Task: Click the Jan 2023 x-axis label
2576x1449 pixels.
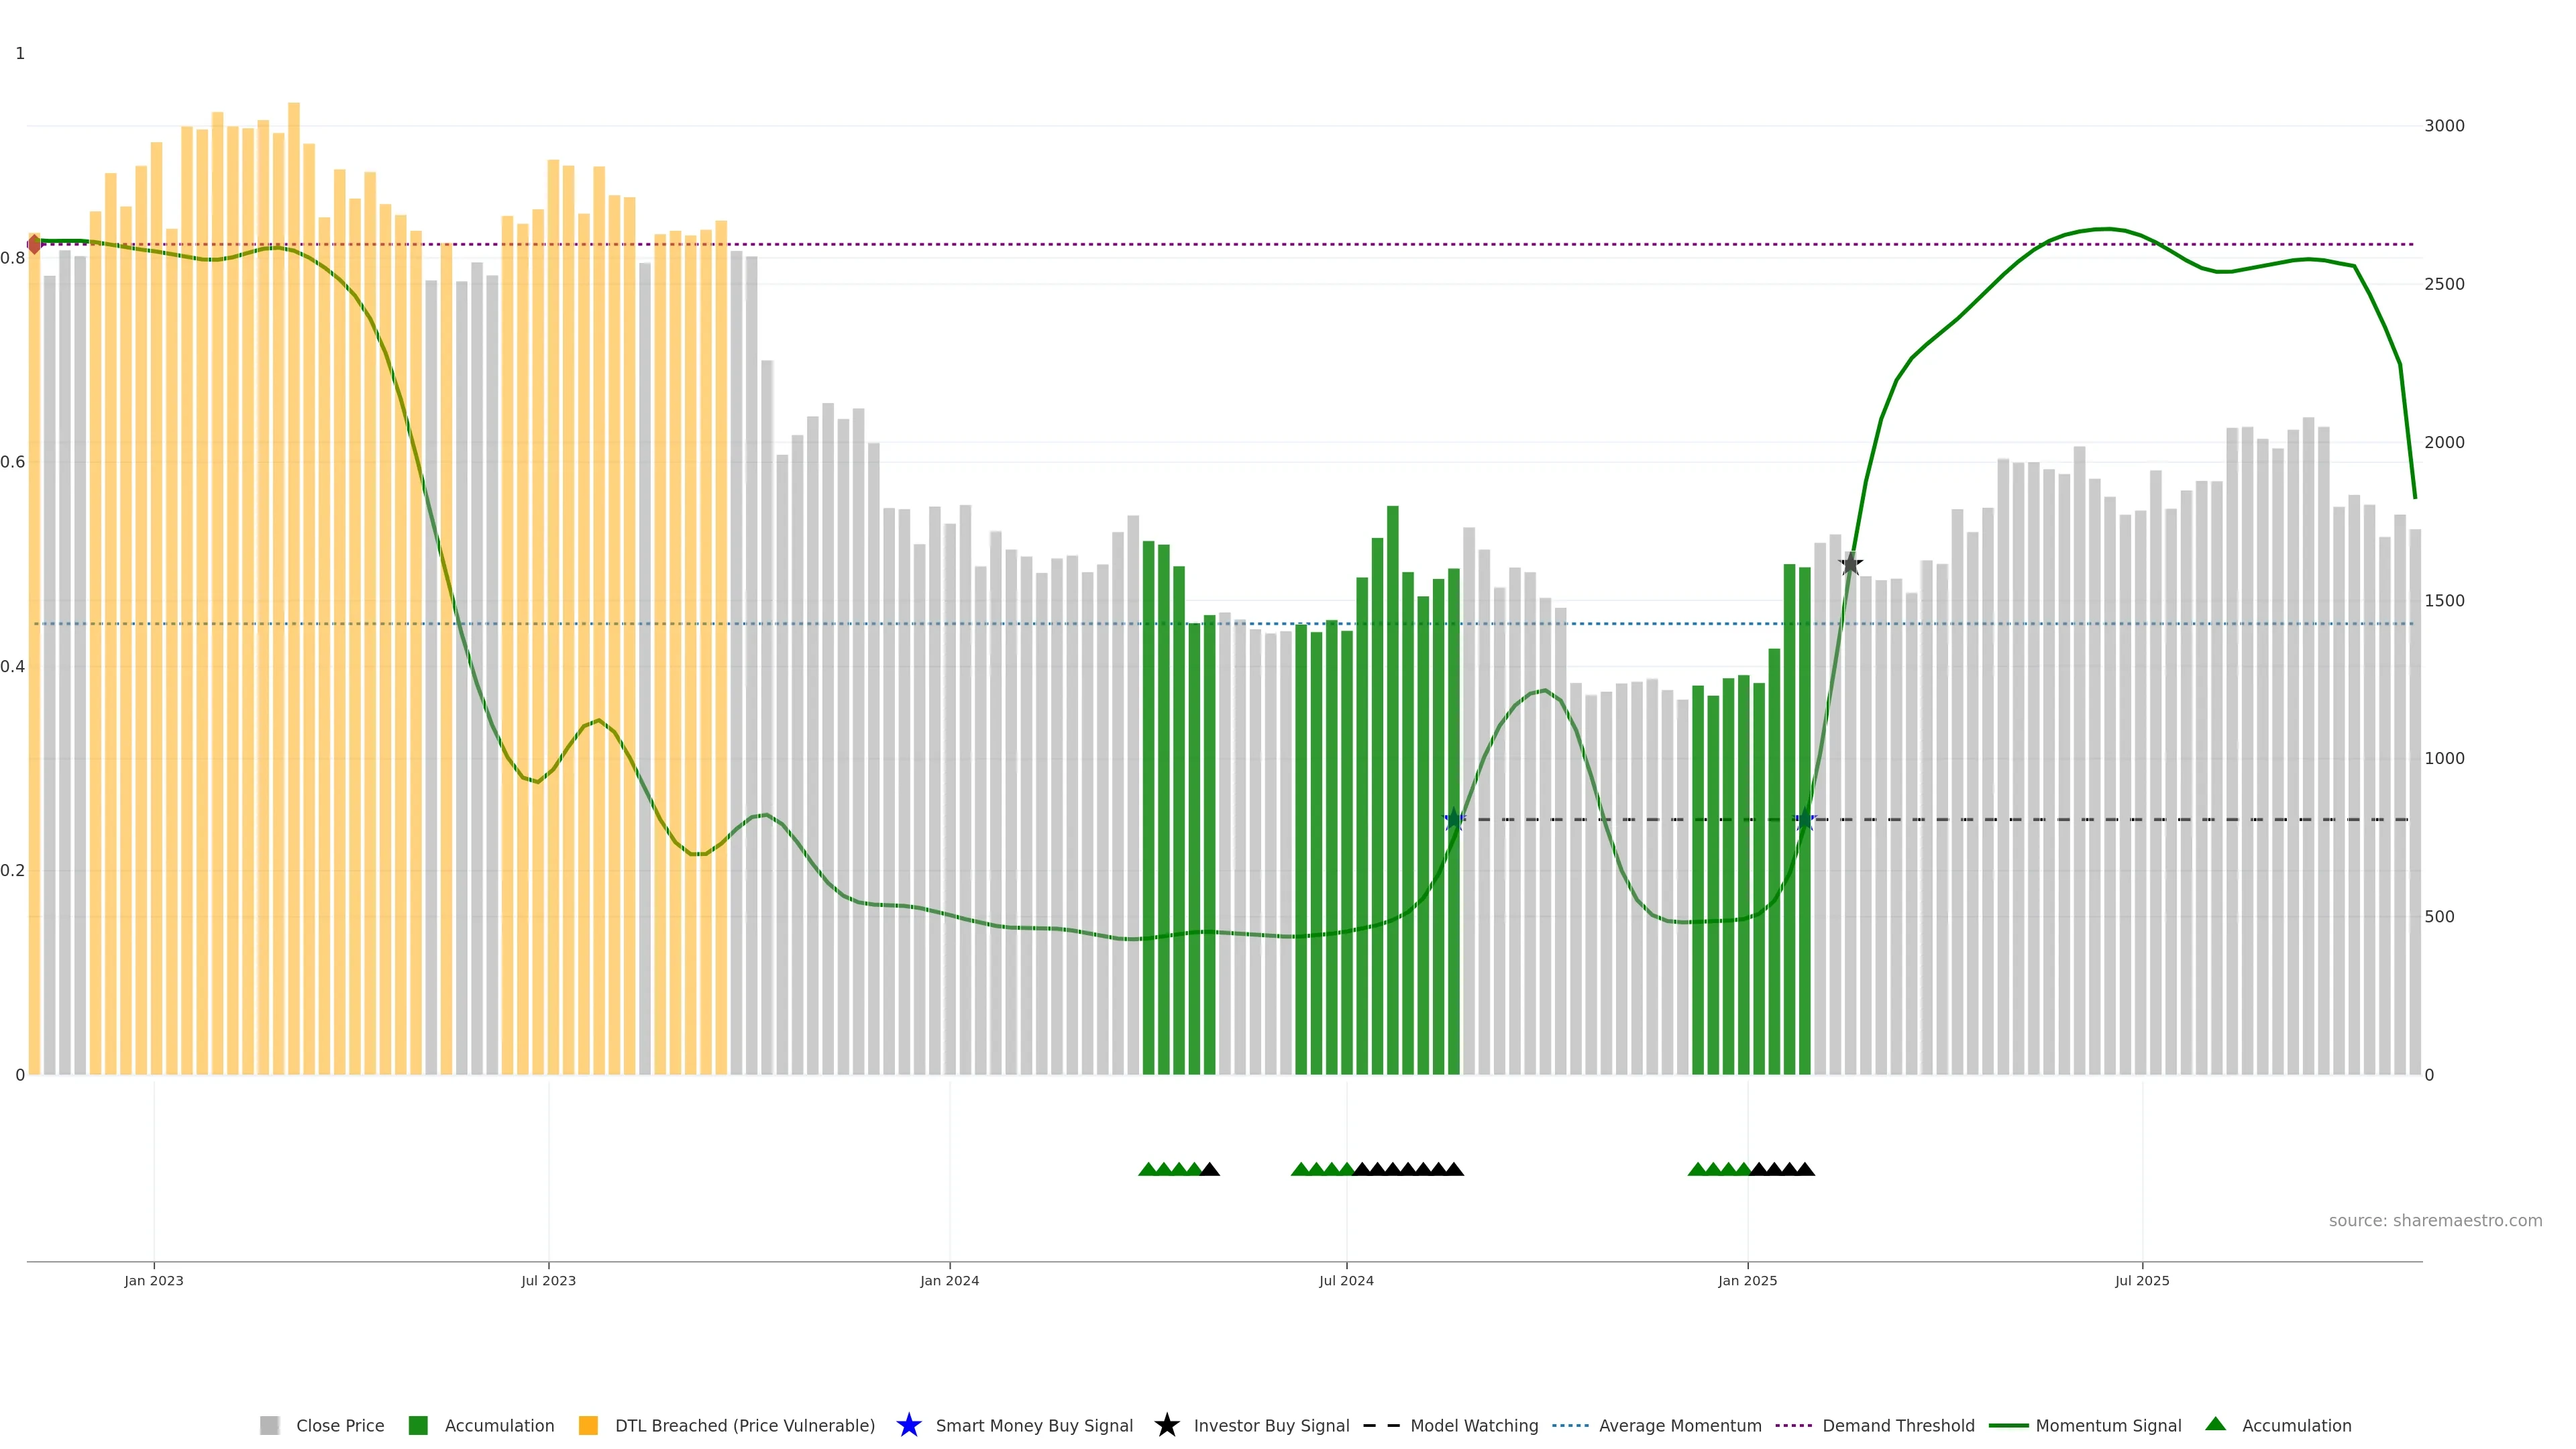Action: pyautogui.click(x=154, y=1281)
